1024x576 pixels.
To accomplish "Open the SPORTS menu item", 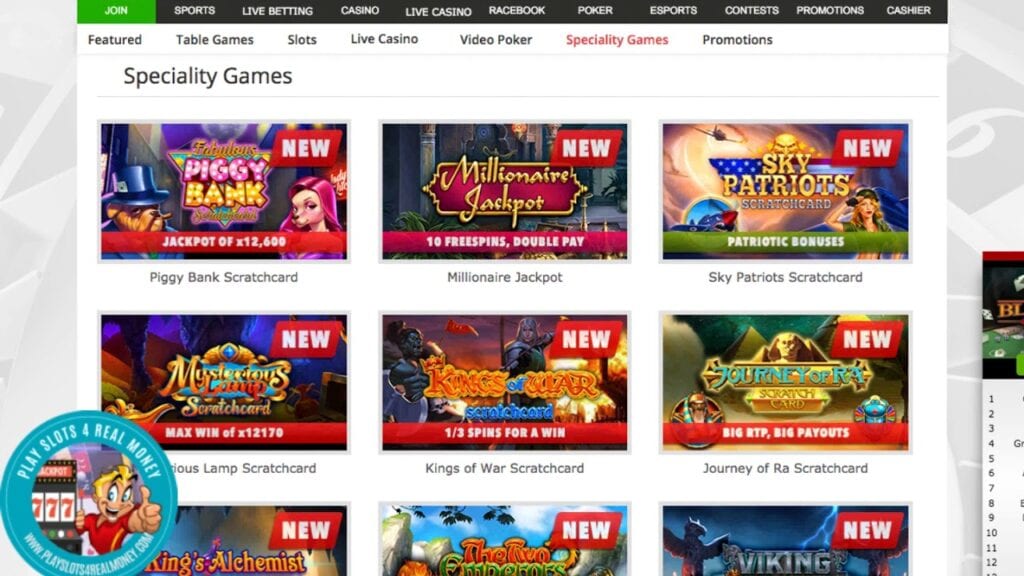I will 195,10.
